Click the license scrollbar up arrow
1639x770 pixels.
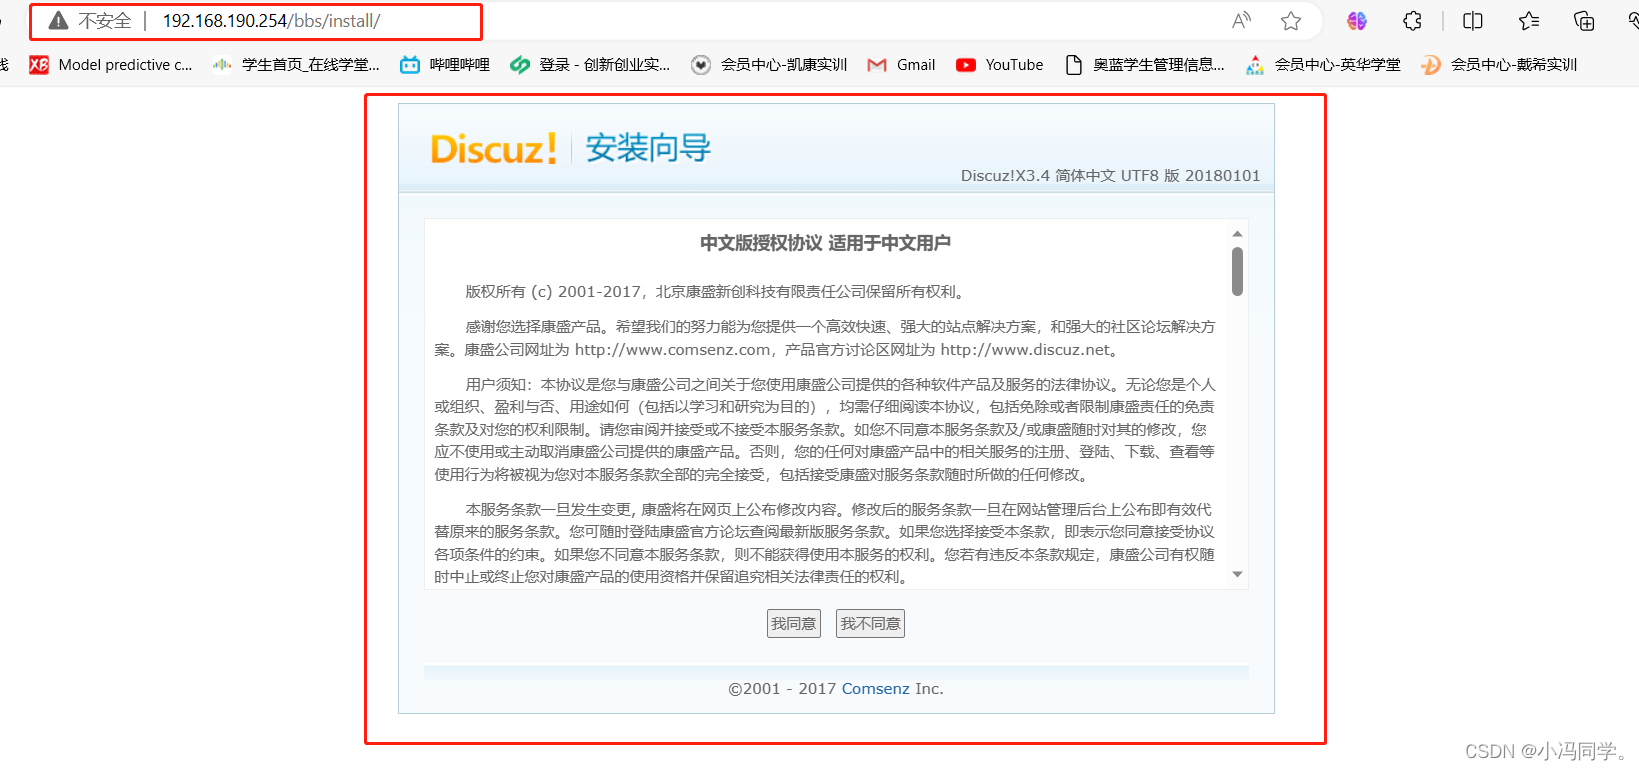coord(1237,234)
